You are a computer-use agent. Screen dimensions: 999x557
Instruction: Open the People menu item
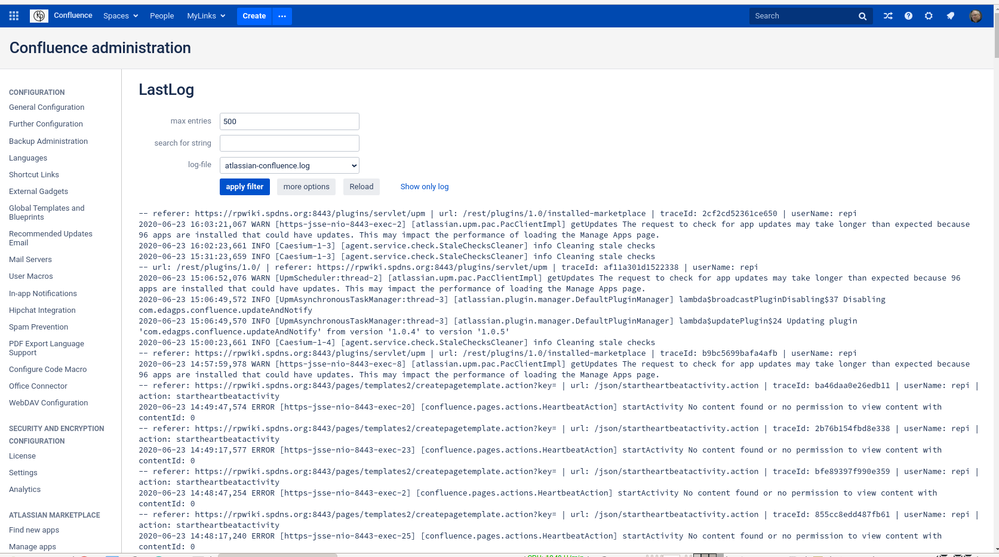click(162, 16)
